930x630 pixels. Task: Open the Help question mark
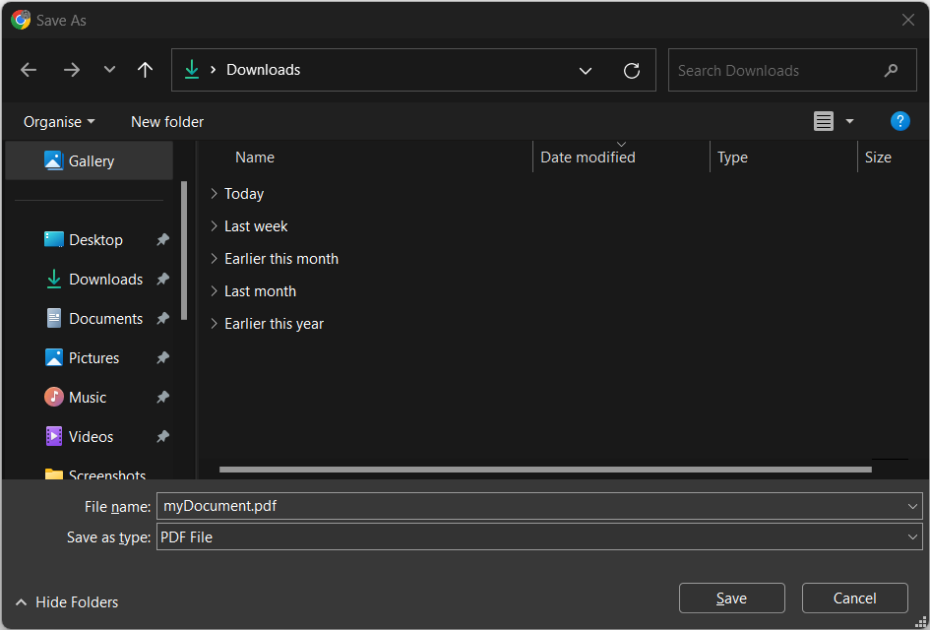(899, 121)
